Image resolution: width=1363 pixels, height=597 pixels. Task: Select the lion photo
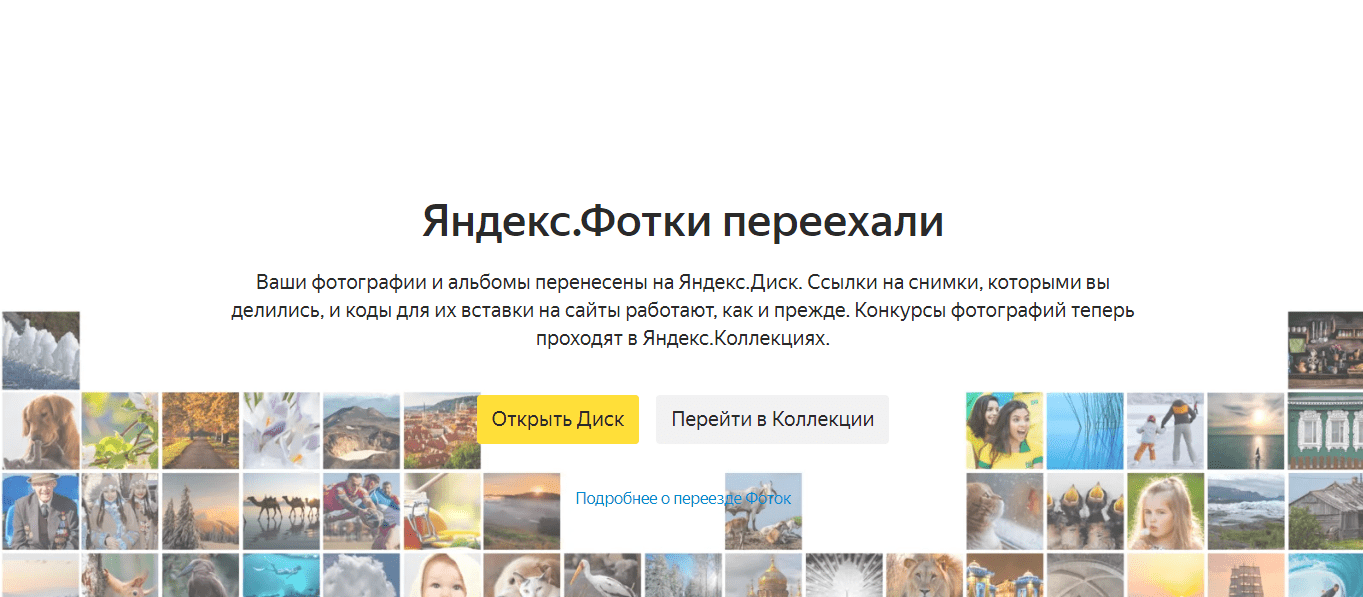click(x=924, y=575)
